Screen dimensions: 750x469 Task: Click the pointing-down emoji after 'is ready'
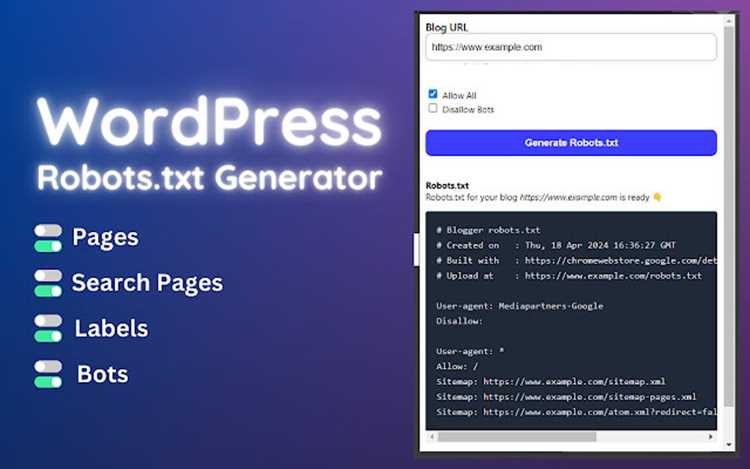tap(658, 197)
